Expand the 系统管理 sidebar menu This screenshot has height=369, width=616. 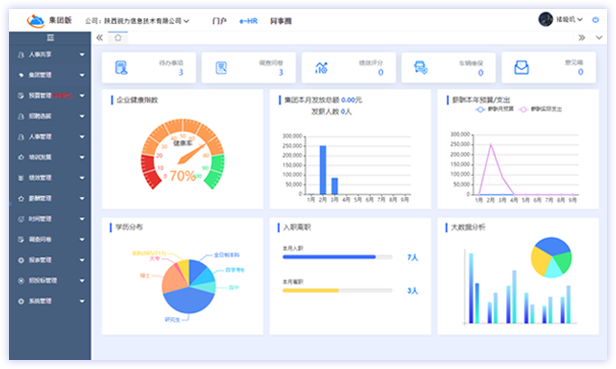tap(50, 301)
